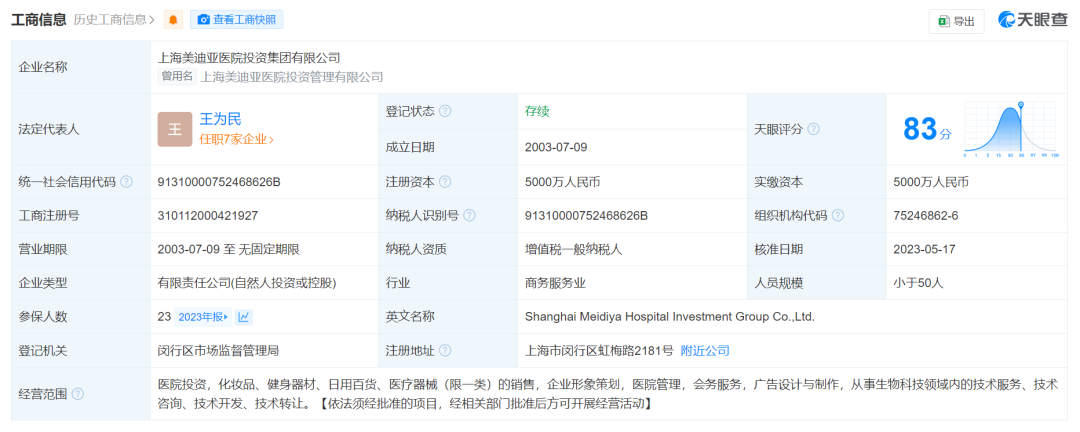The height and width of the screenshot is (432, 1080).
Task: Open the 查看工商快照 snapshot button
Action: 236,20
